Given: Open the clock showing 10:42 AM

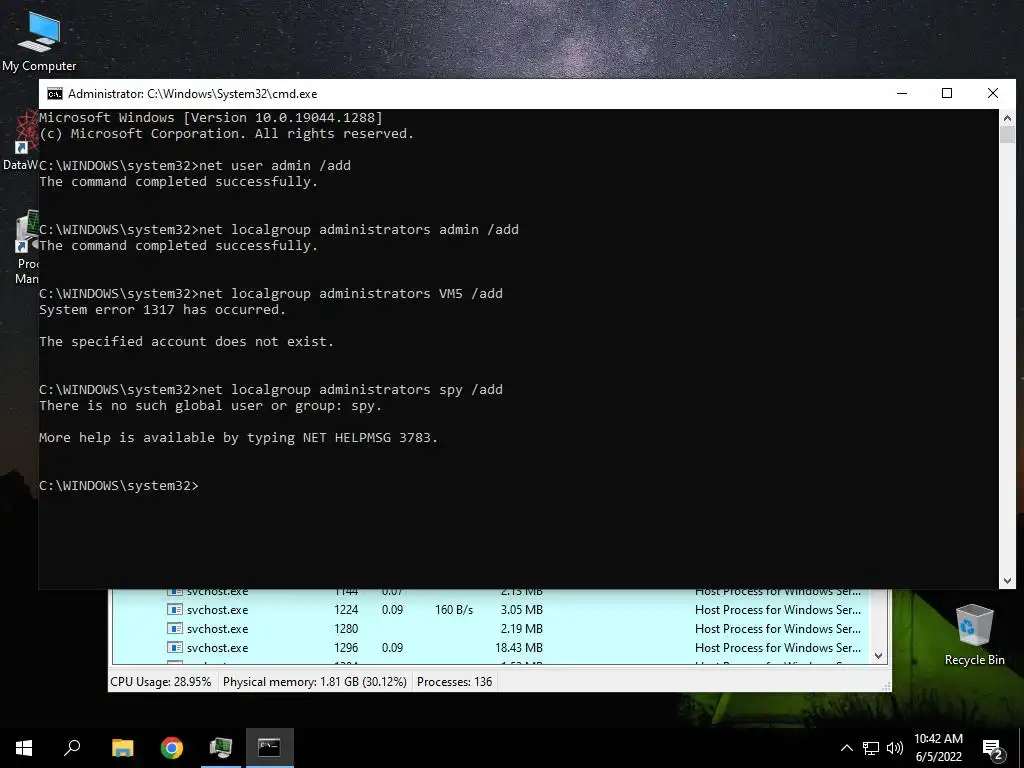Looking at the screenshot, I should (938, 748).
